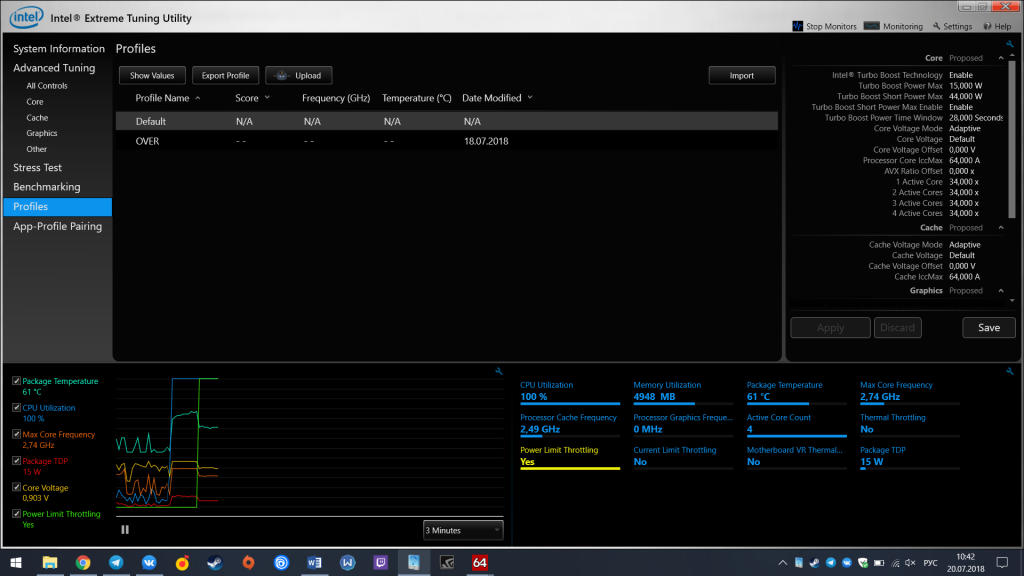Viewport: 1024px width, 576px height.
Task: Uncheck the Package Temperature checkbox
Action: pos(16,381)
